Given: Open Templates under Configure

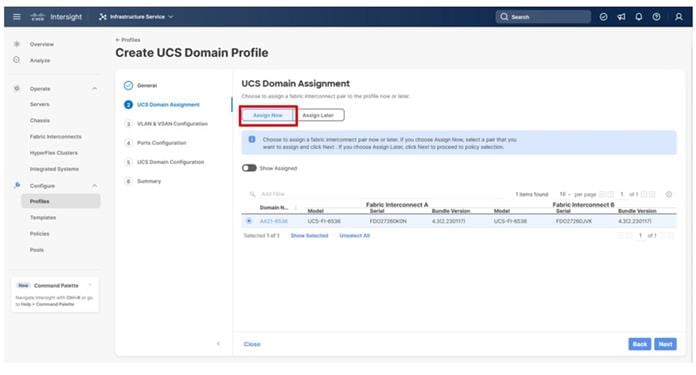Looking at the screenshot, I should tap(43, 217).
